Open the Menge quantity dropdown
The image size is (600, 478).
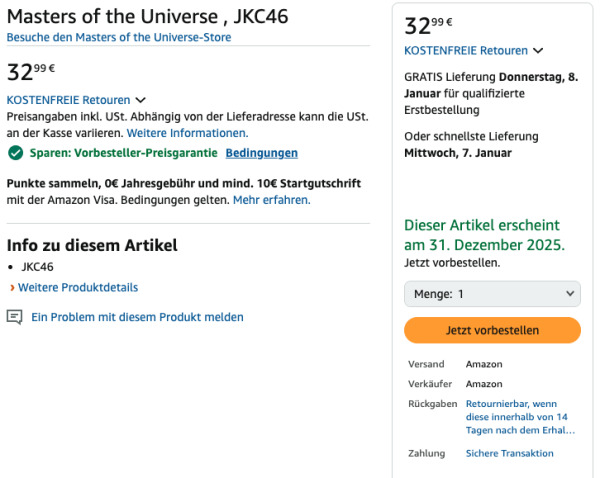coord(492,294)
